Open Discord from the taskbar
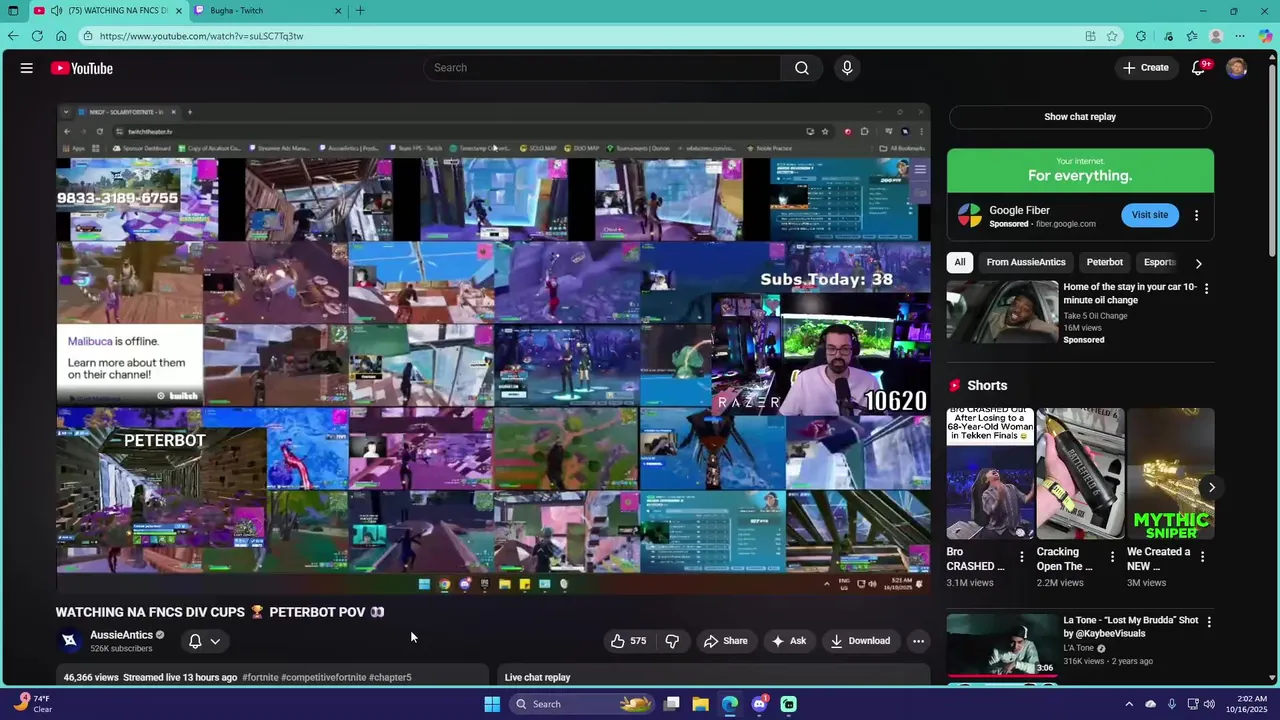The image size is (1280, 720). click(x=759, y=704)
